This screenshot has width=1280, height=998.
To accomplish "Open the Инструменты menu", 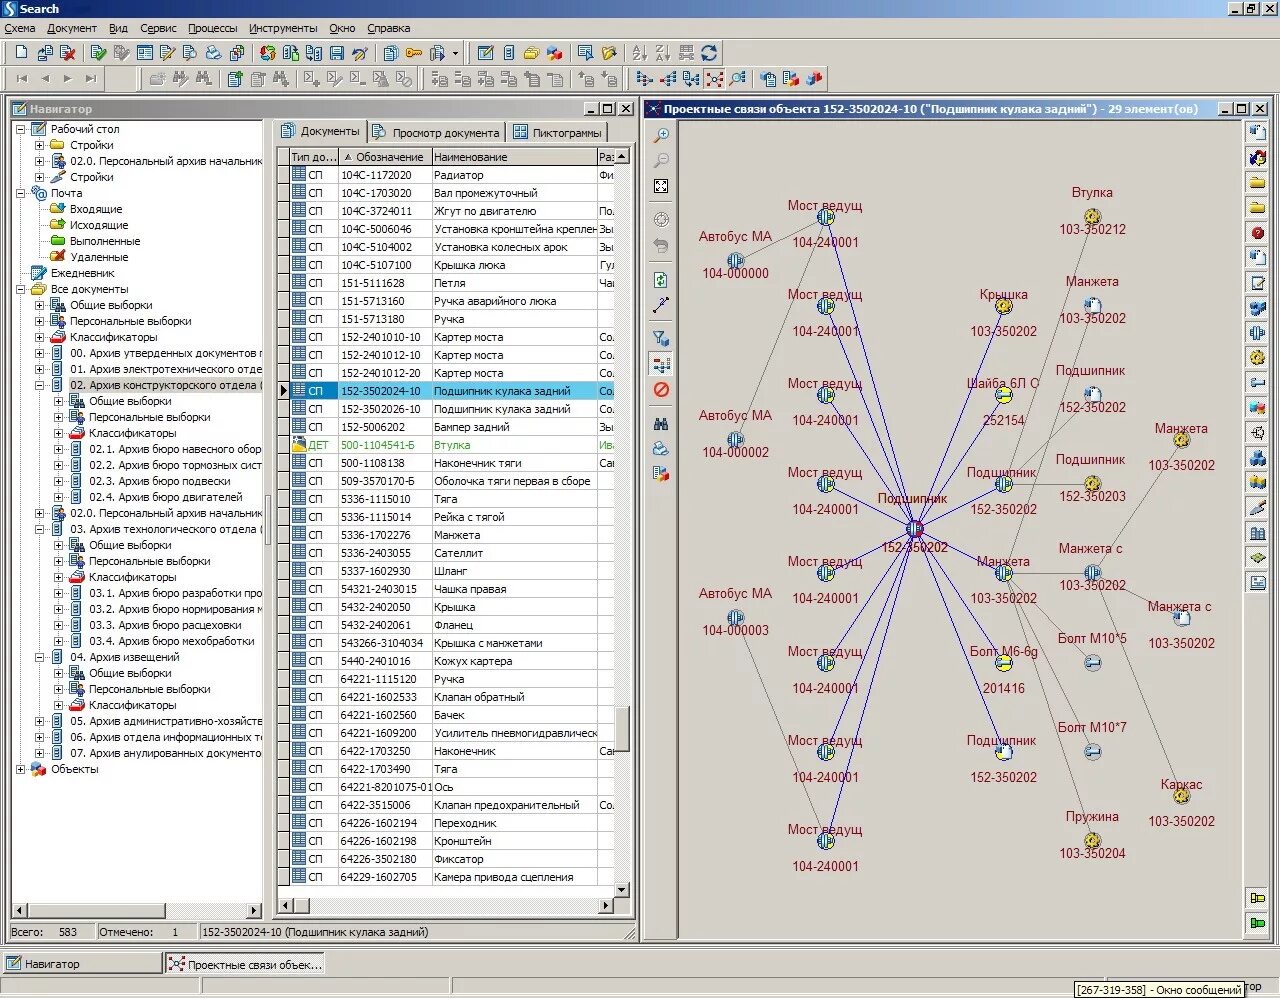I will [x=283, y=28].
